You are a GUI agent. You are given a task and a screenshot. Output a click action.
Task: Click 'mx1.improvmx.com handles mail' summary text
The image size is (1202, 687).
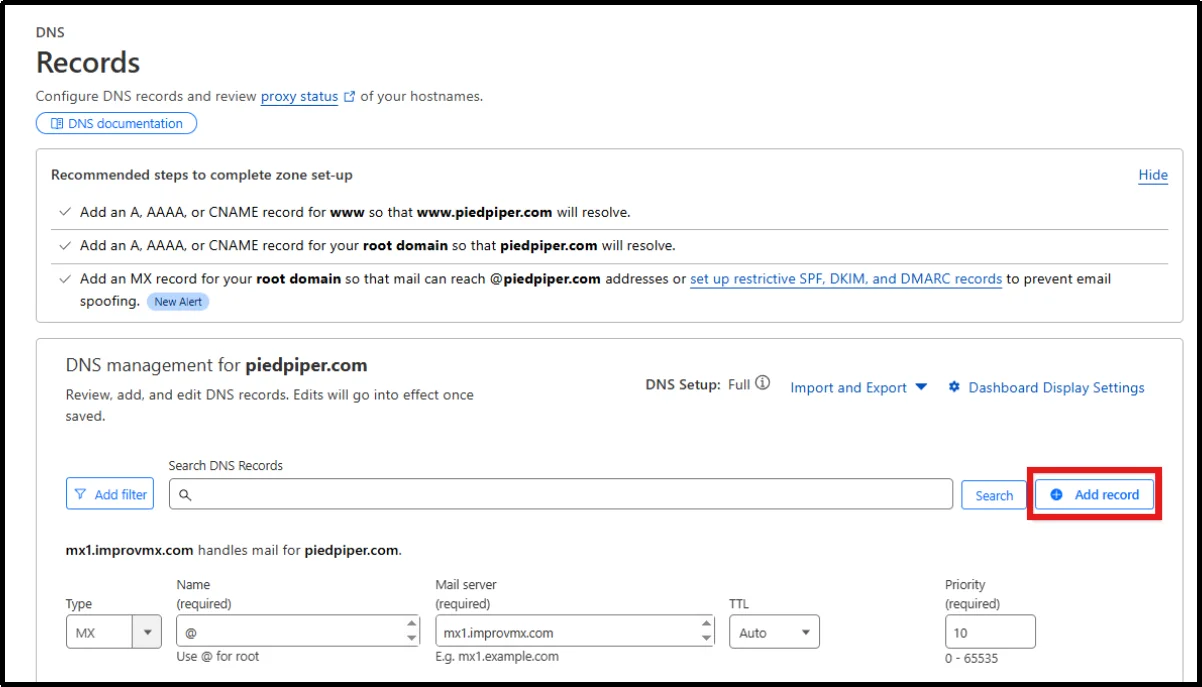coord(233,550)
